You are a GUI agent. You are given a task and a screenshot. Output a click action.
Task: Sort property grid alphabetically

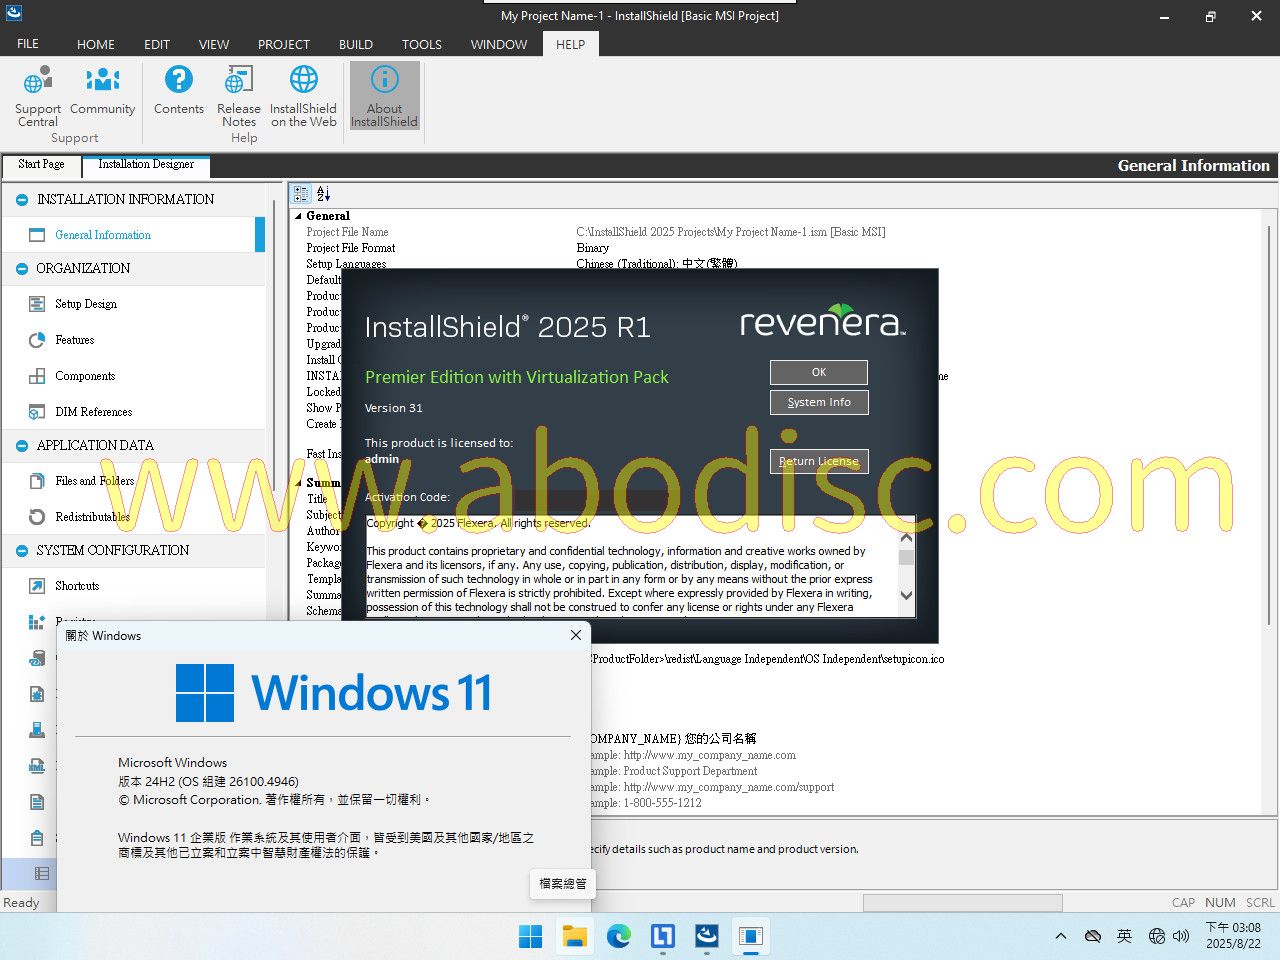pyautogui.click(x=323, y=194)
